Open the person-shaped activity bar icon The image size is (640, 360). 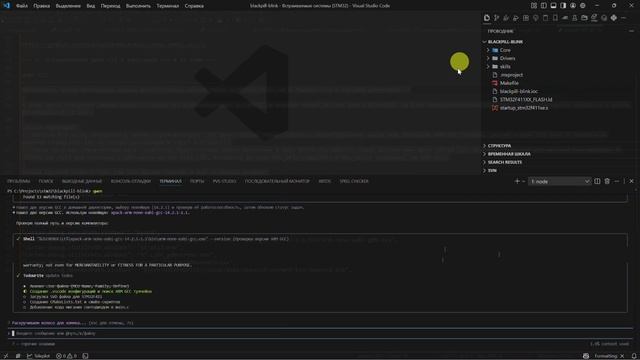pos(575,18)
